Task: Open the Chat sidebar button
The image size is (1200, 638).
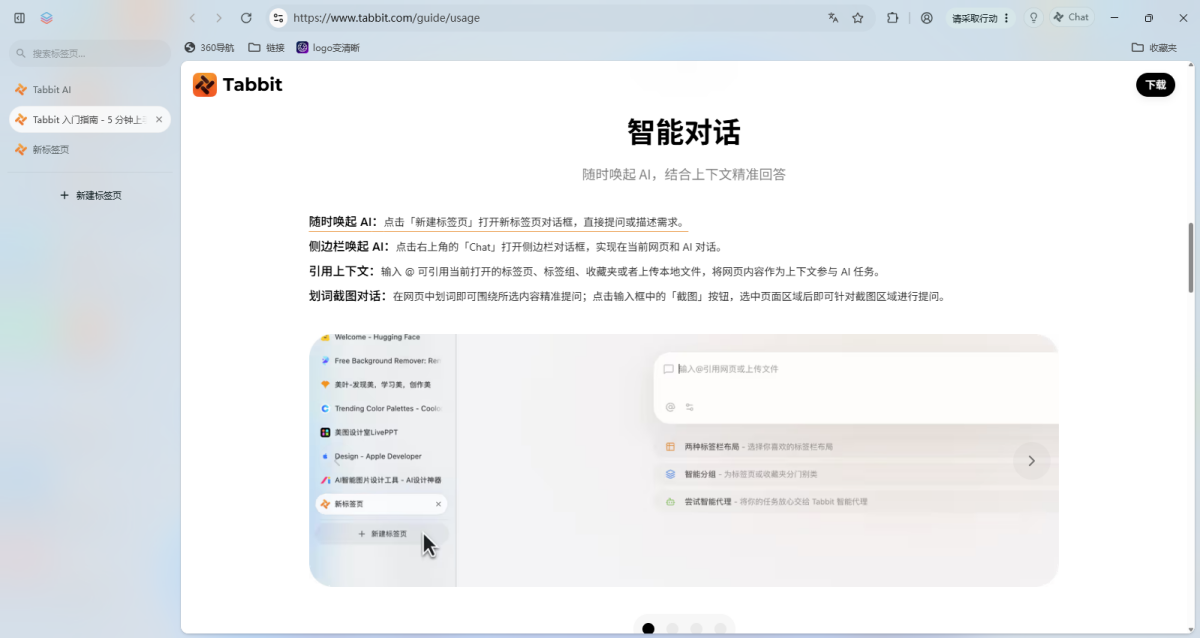Action: click(x=1071, y=18)
